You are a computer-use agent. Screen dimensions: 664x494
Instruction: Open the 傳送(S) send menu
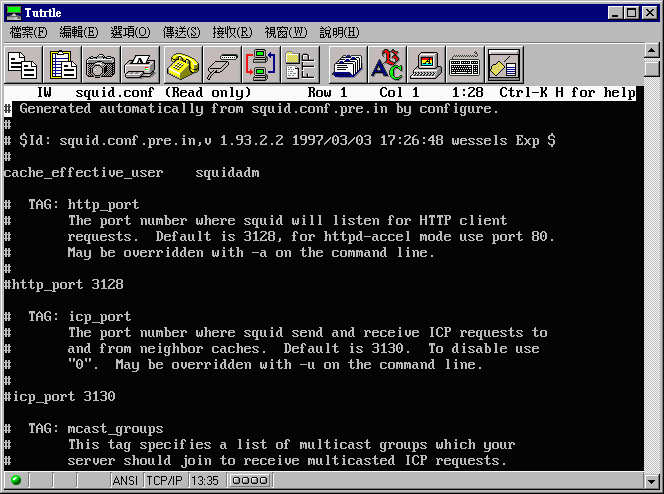[181, 32]
